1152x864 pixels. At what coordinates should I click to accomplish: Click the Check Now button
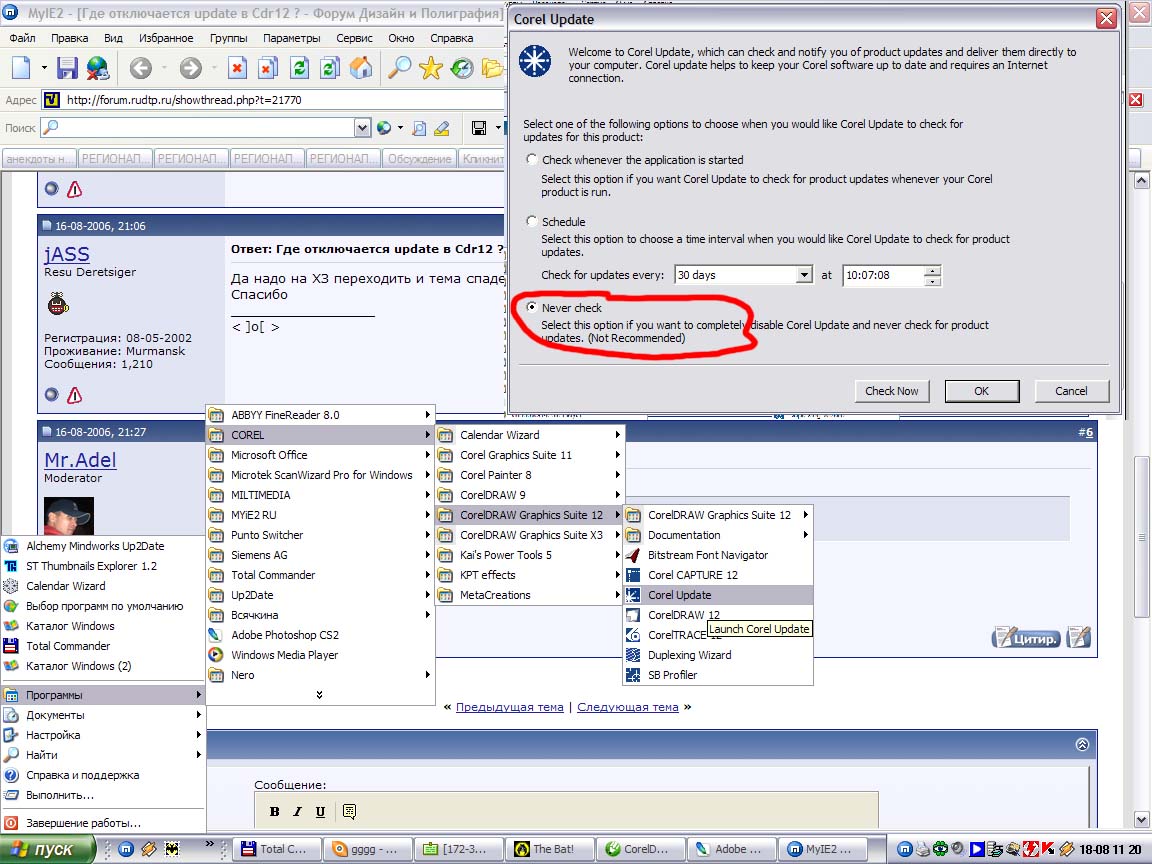tap(892, 391)
